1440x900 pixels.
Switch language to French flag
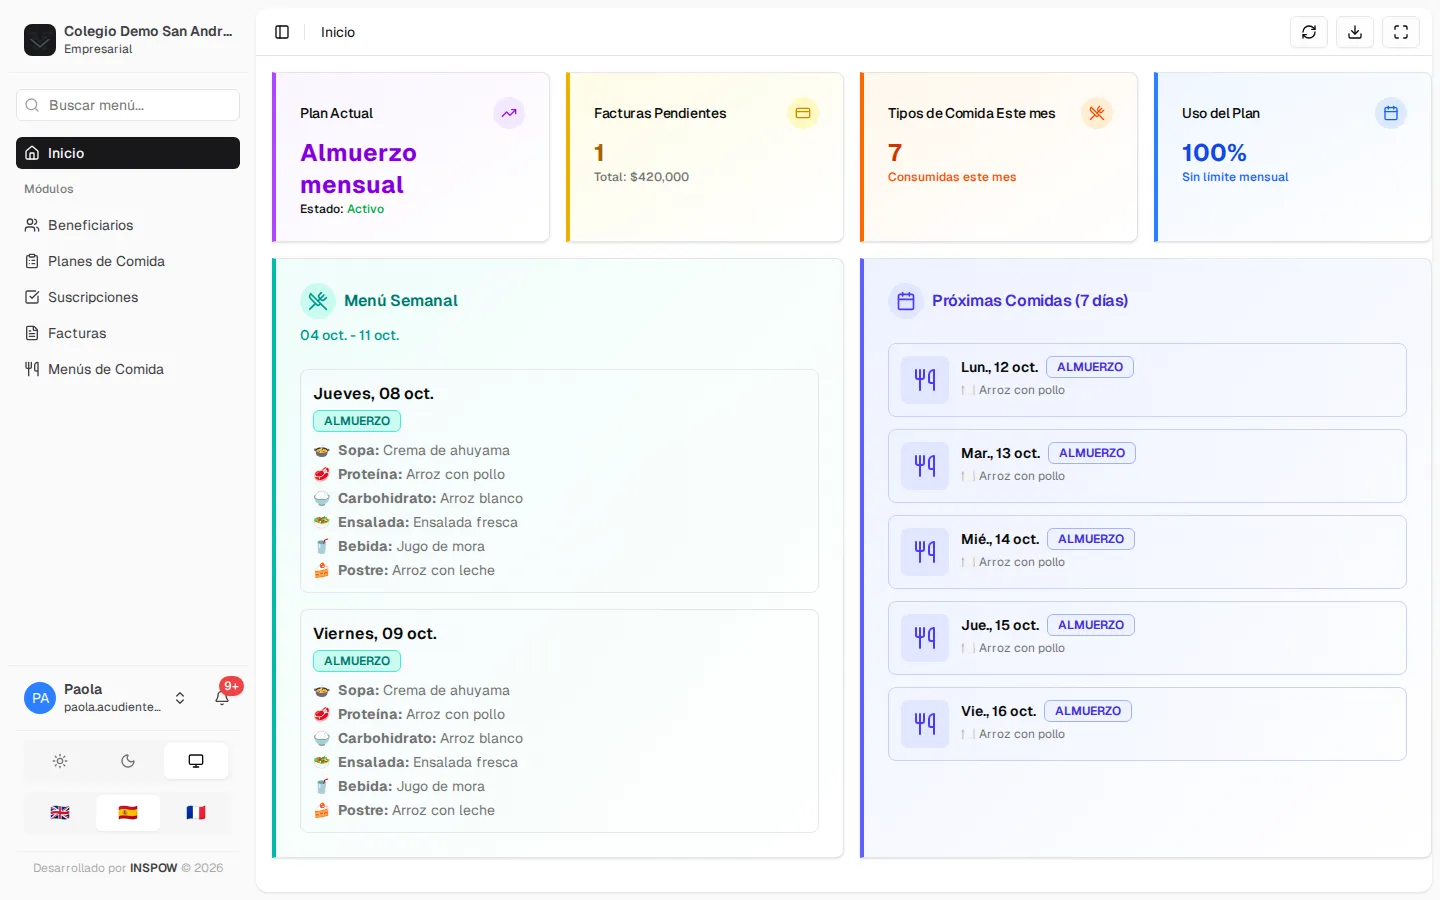(196, 813)
